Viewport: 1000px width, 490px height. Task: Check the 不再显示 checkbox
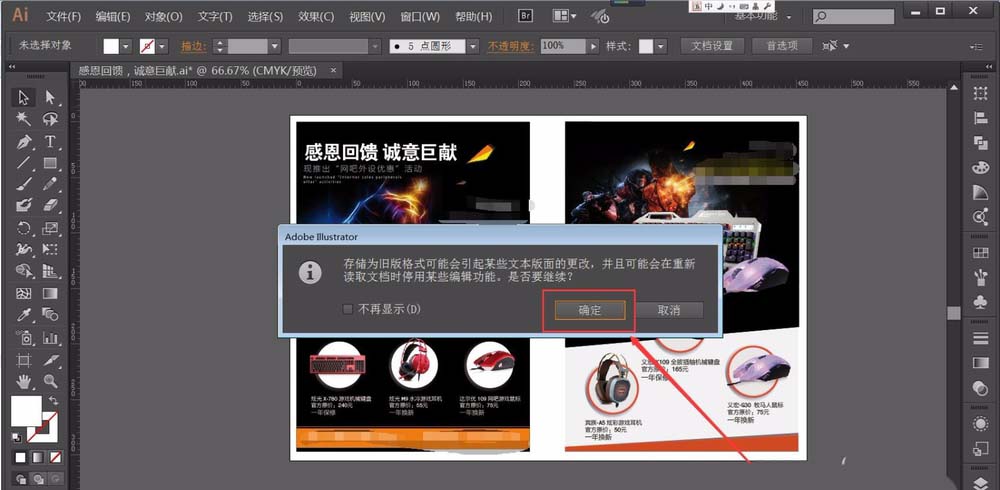point(348,309)
